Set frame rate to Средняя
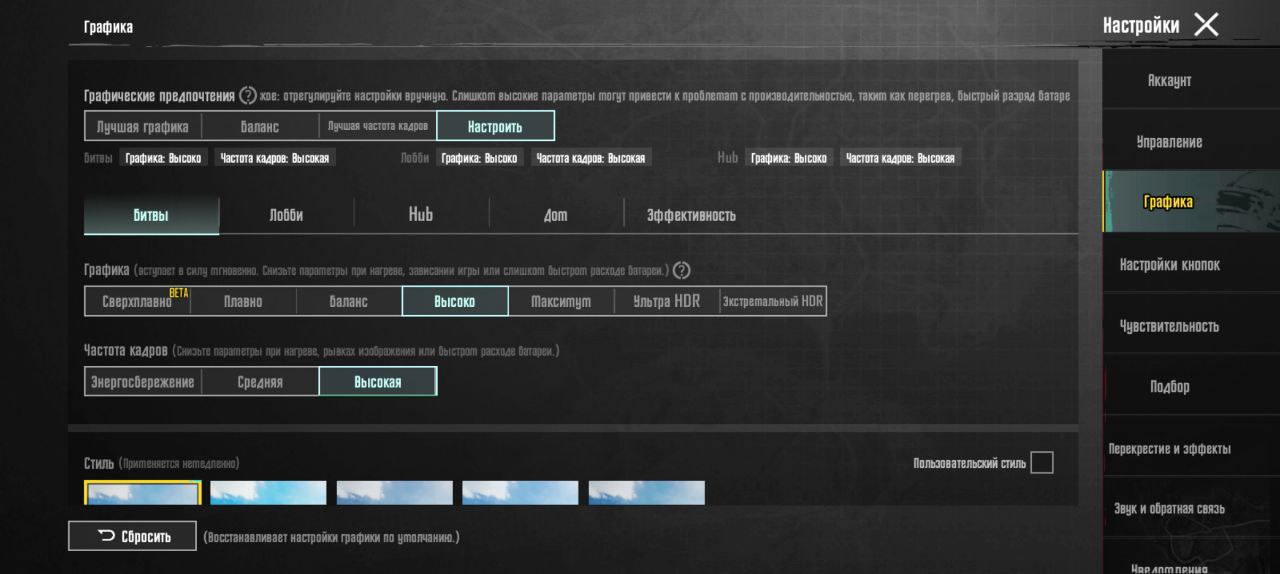Image resolution: width=1280 pixels, height=574 pixels. click(260, 382)
